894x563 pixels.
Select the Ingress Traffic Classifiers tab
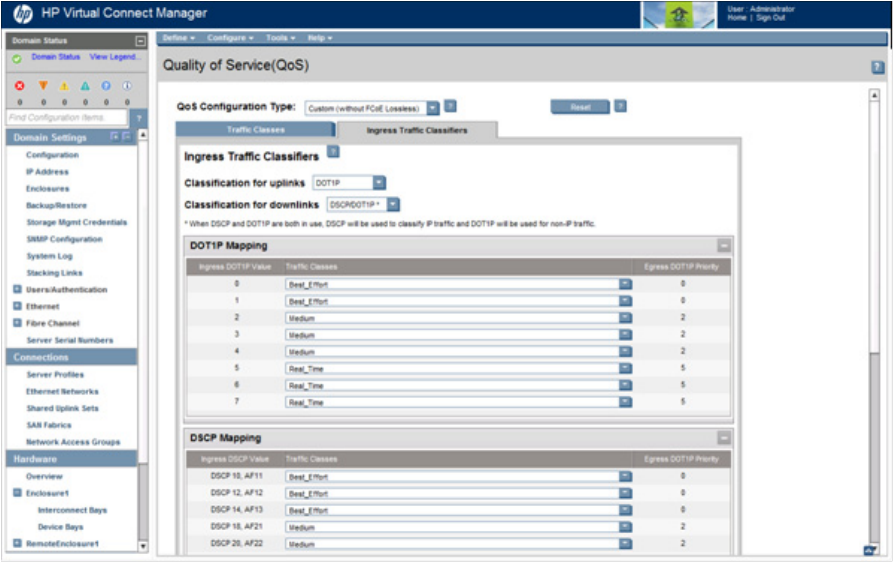pyautogui.click(x=417, y=130)
